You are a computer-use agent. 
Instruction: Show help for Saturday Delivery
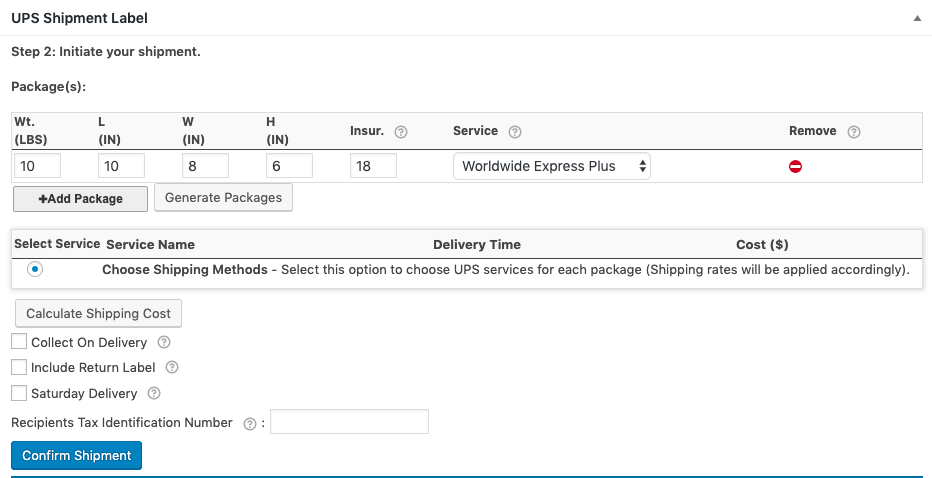pyautogui.click(x=154, y=393)
